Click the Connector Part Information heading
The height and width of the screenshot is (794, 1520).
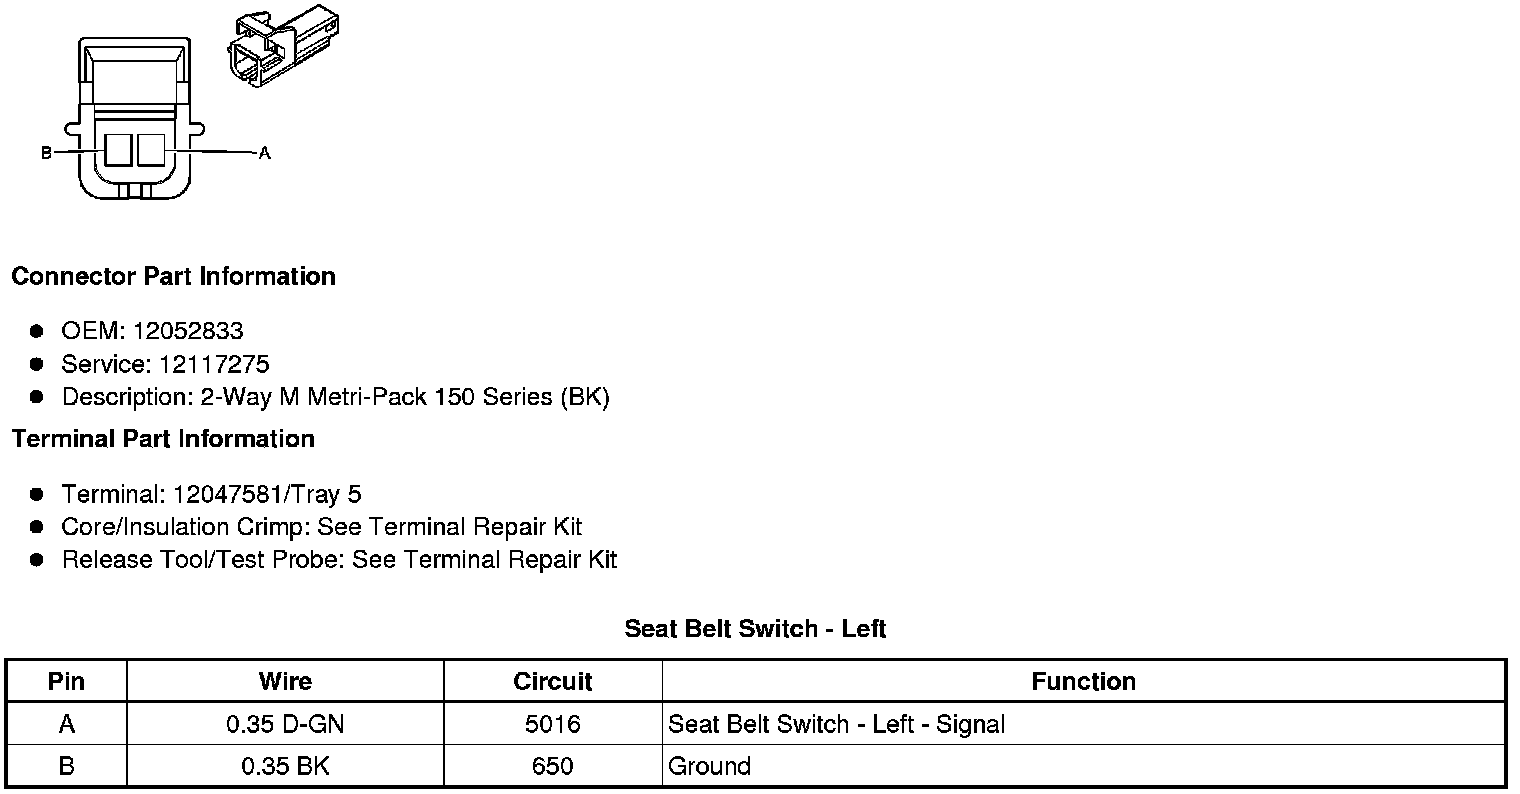point(173,276)
